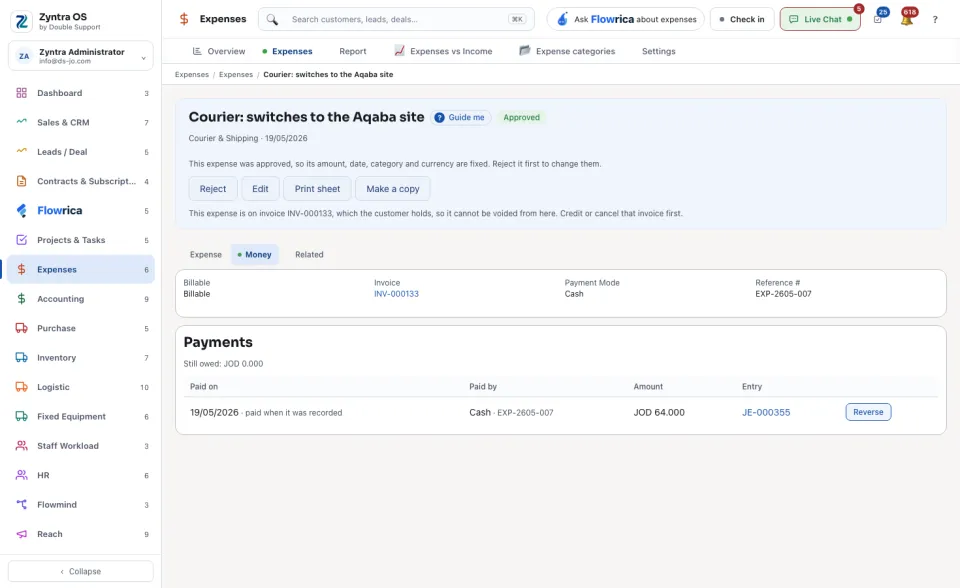This screenshot has width=960, height=588.
Task: Click the Check in button
Action: (x=742, y=20)
